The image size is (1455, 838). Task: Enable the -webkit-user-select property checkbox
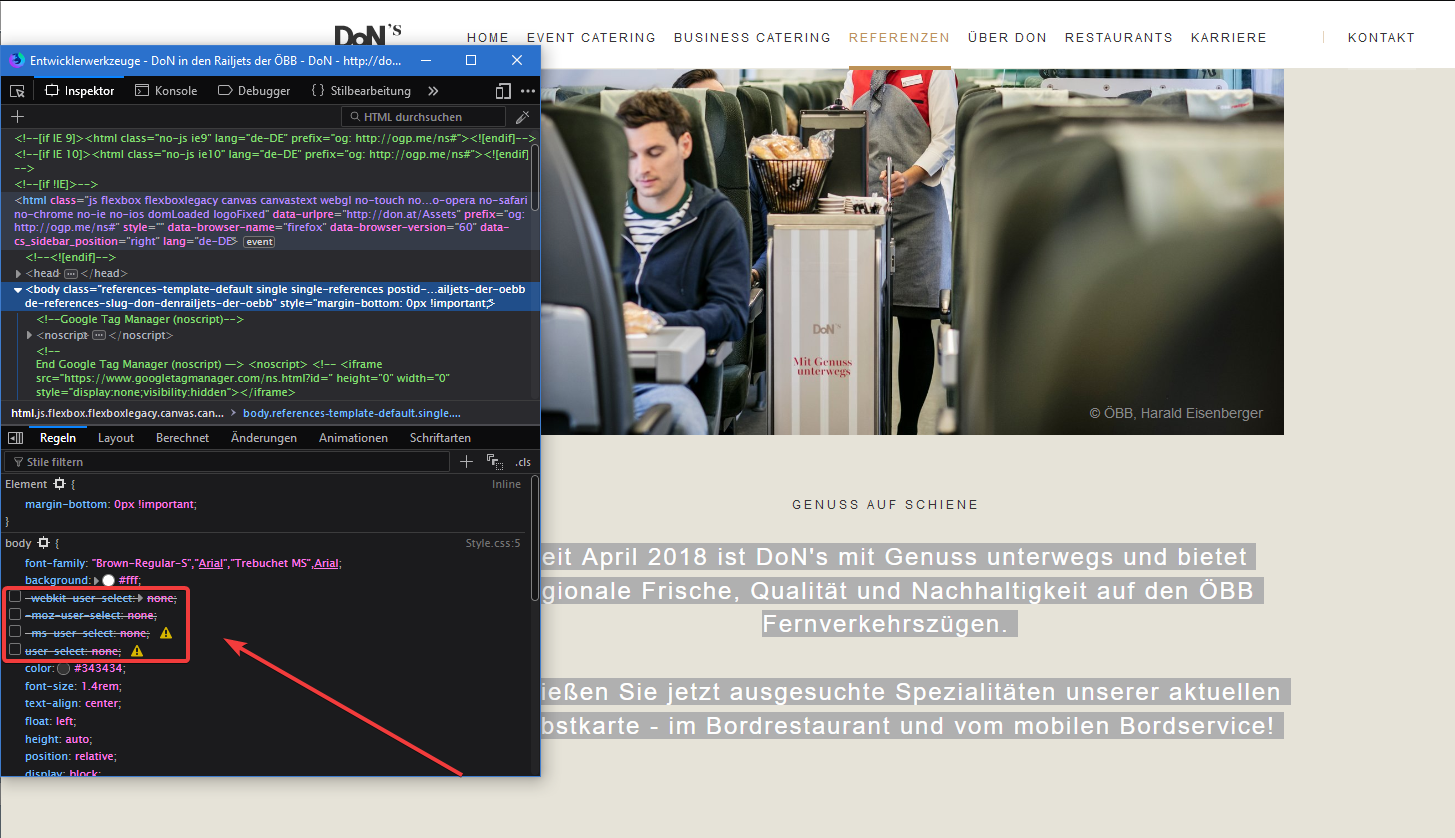point(15,597)
